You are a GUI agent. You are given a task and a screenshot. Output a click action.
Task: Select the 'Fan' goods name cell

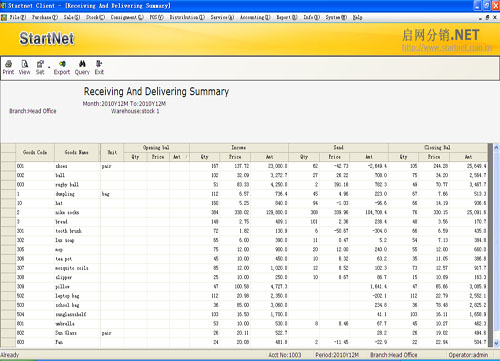(x=77, y=342)
